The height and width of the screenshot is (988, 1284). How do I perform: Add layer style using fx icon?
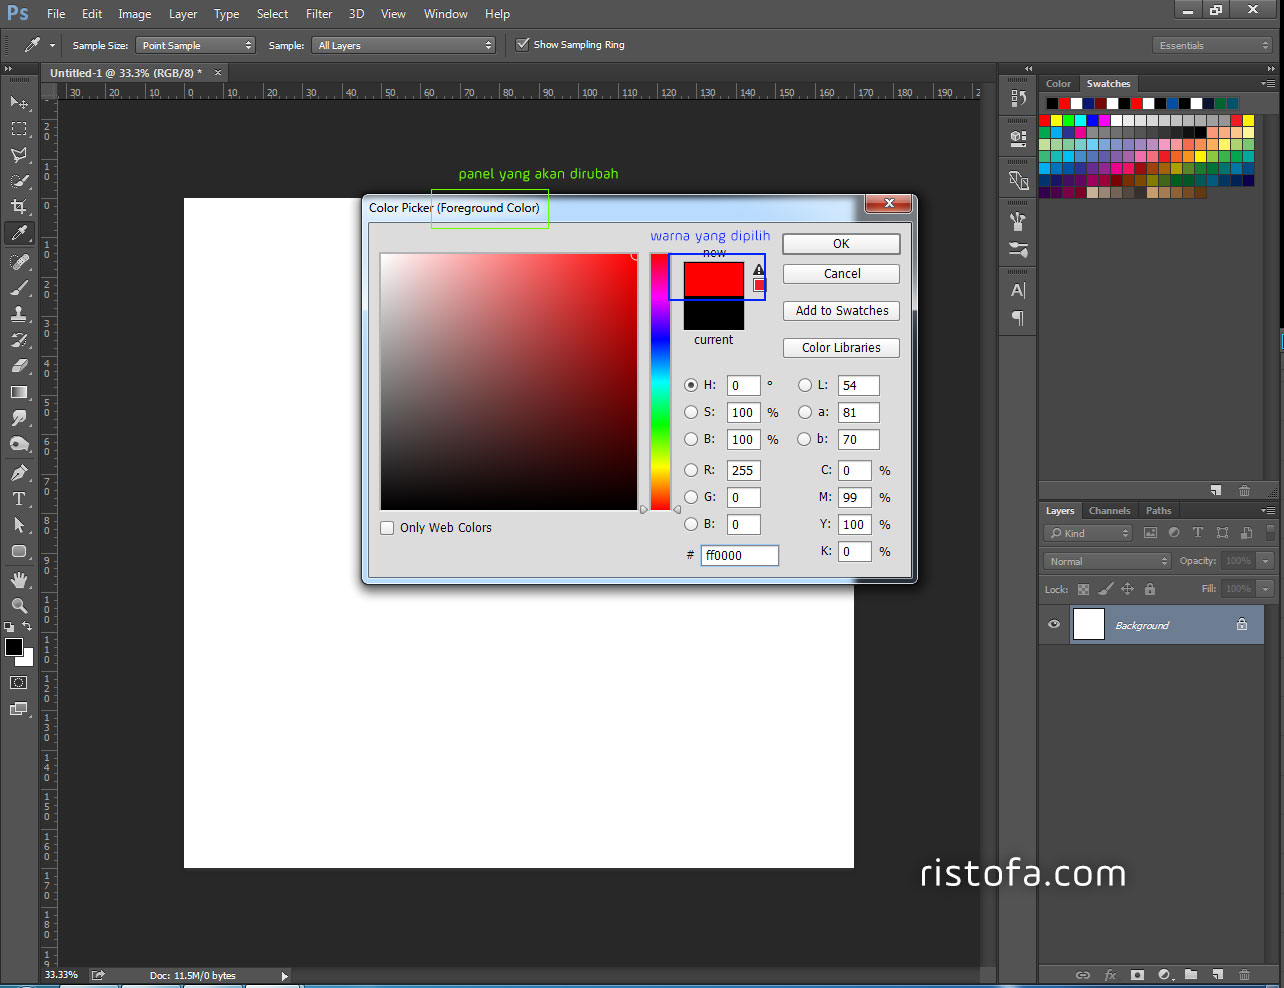[x=1110, y=974]
